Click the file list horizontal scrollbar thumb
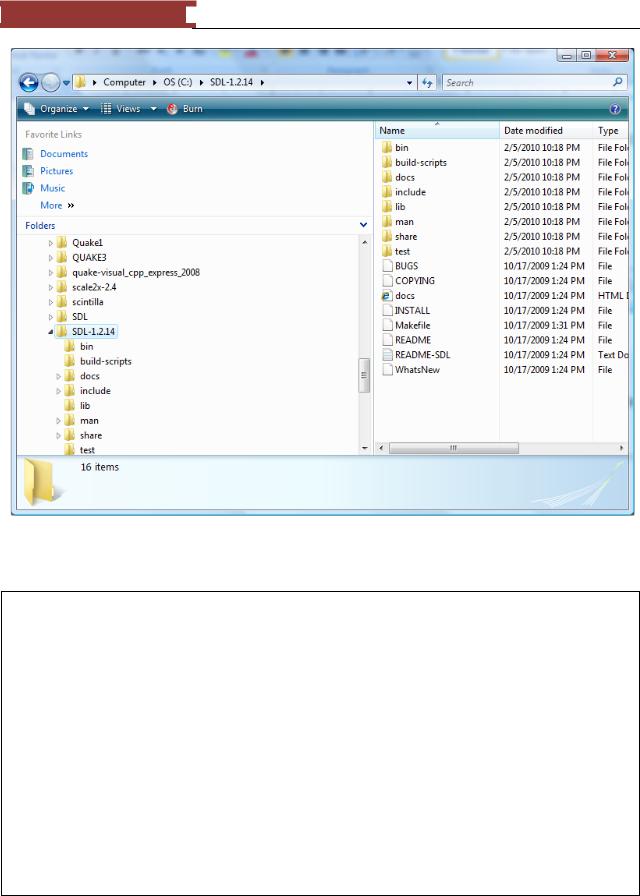Screen dimensions: 640x896 (454, 449)
